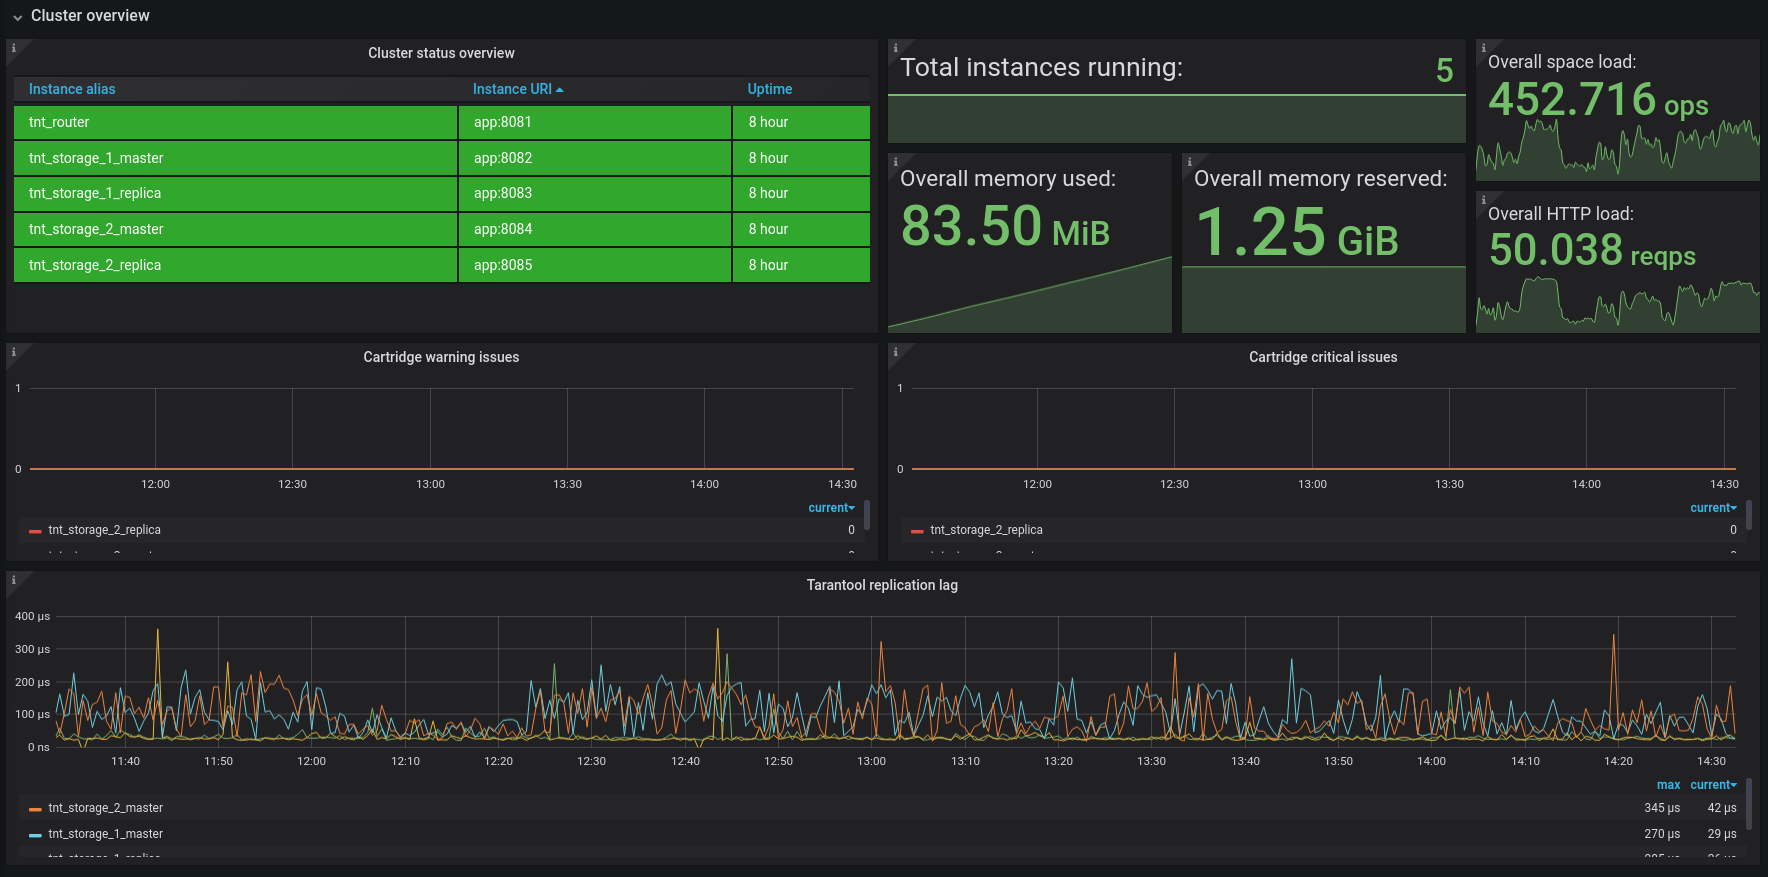
Task: Click orange color swatch beside tnt_storage_2_master legend
Action: click(35, 809)
